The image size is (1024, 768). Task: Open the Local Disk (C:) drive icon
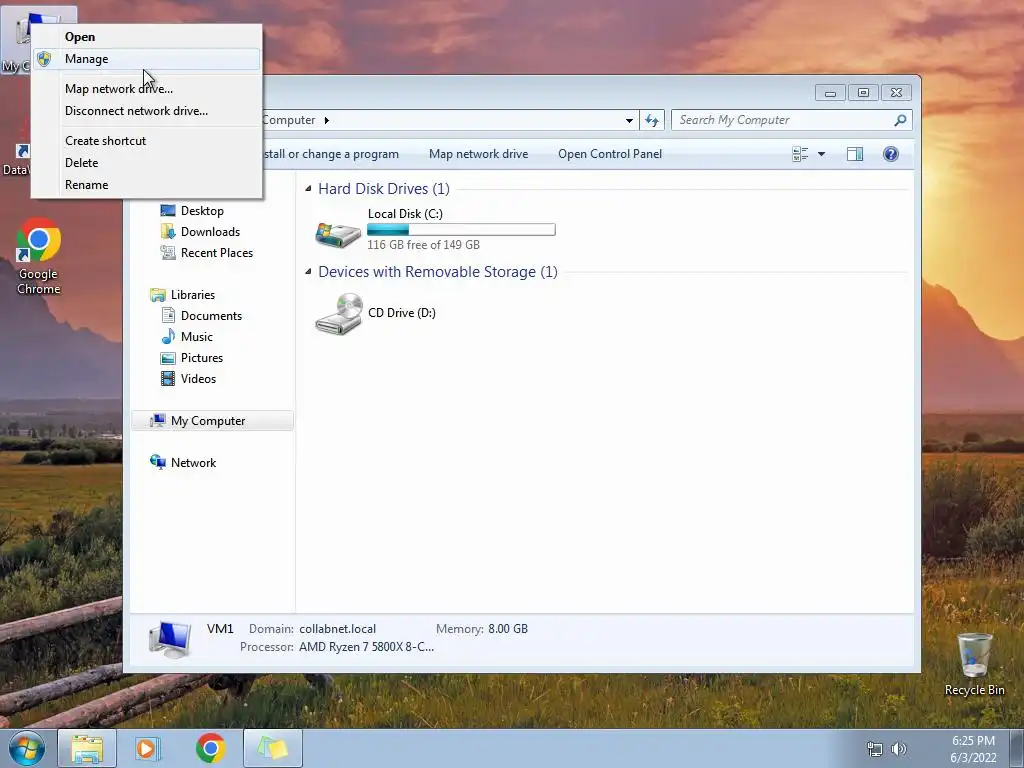[338, 234]
